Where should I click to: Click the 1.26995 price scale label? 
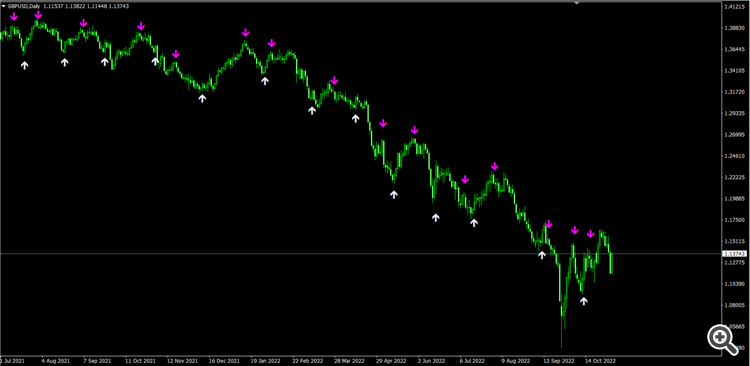(x=734, y=134)
